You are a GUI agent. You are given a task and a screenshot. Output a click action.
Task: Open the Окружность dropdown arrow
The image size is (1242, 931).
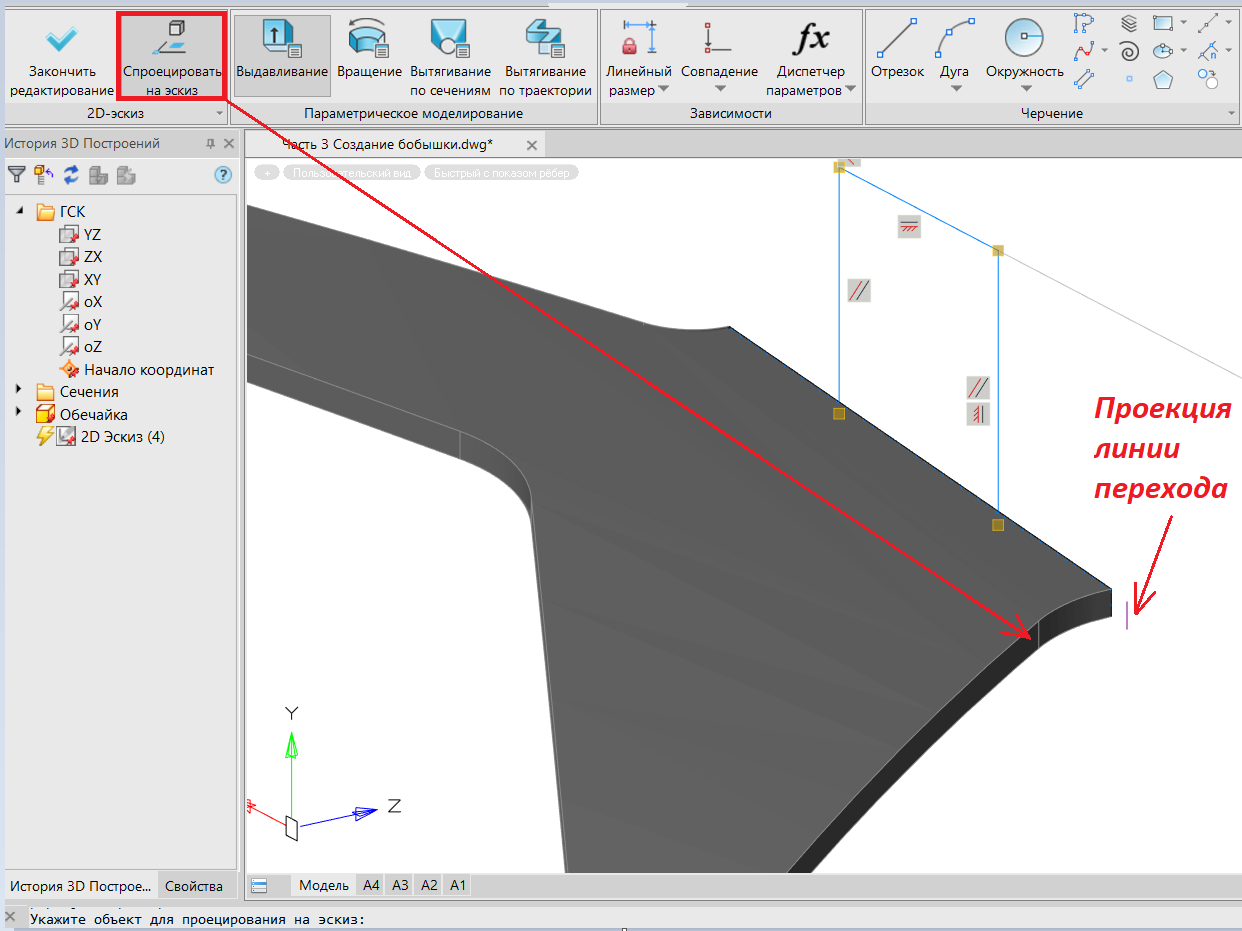[x=1025, y=90]
